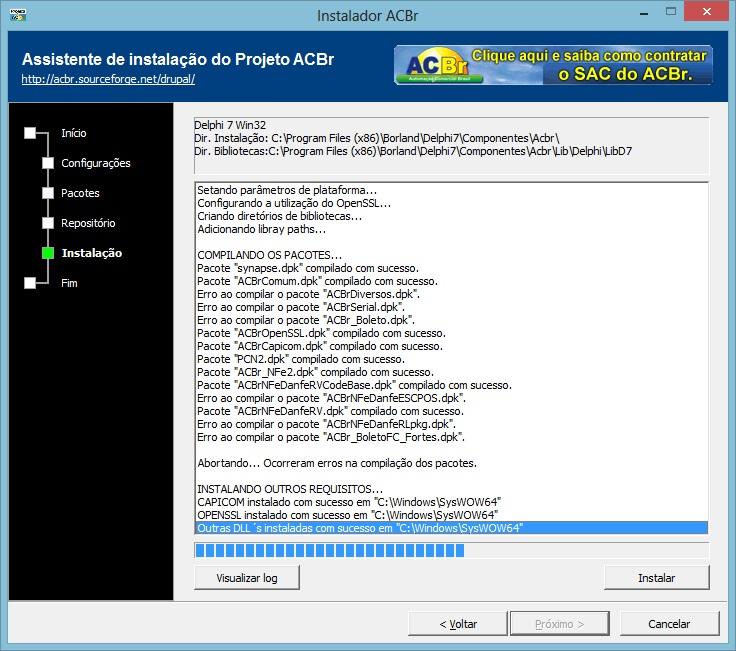Click the Cancelar button

coord(669,624)
